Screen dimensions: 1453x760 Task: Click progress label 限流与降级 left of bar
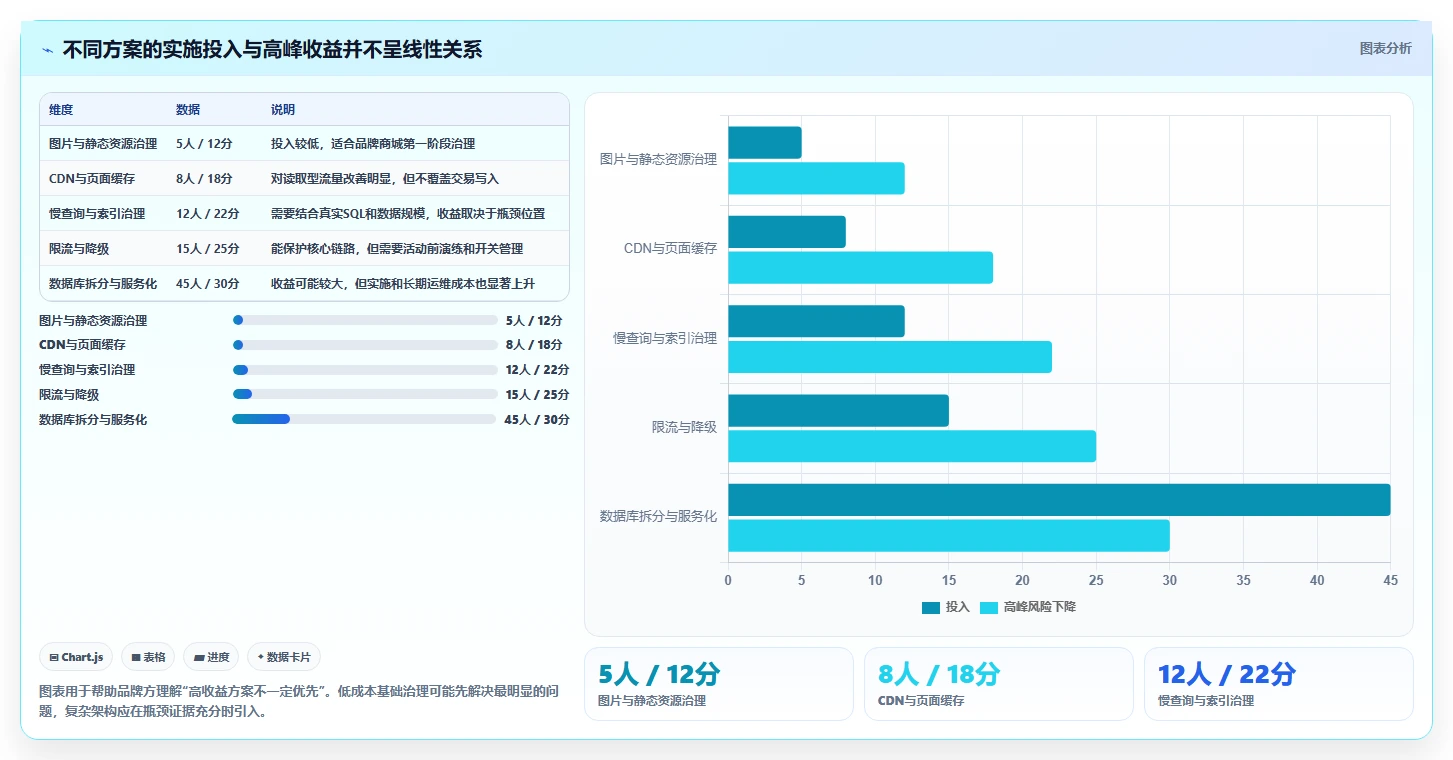69,395
